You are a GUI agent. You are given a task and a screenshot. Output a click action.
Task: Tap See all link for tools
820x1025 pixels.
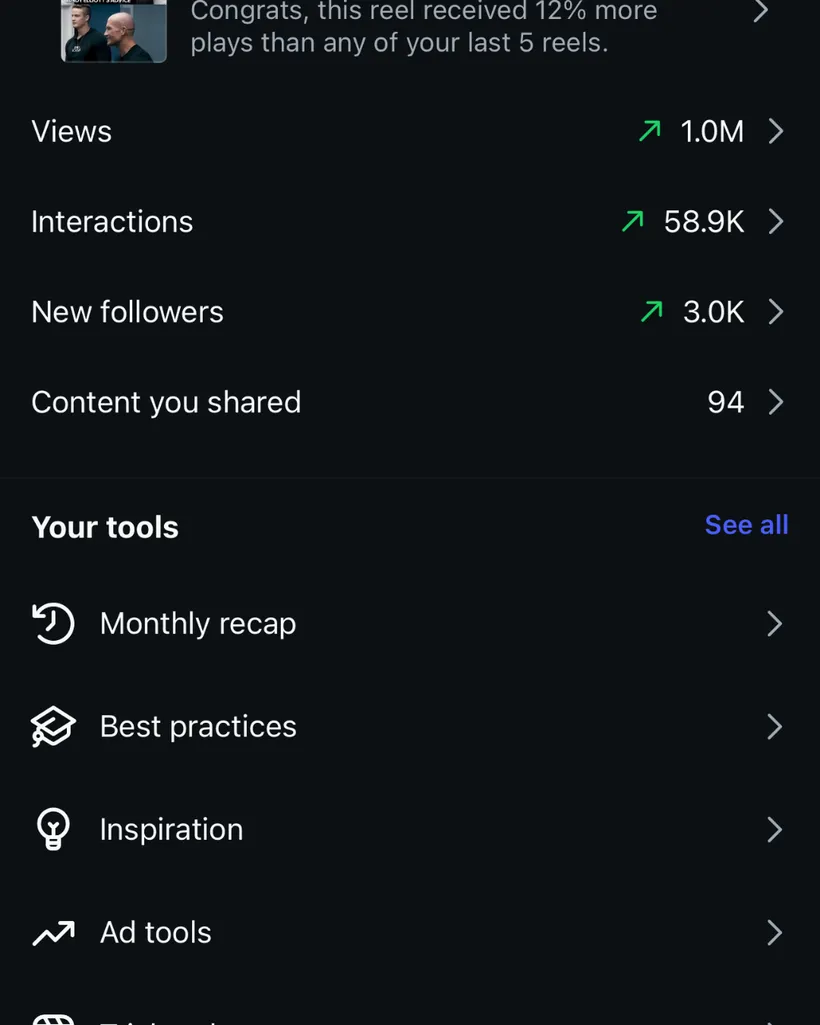pyautogui.click(x=746, y=524)
